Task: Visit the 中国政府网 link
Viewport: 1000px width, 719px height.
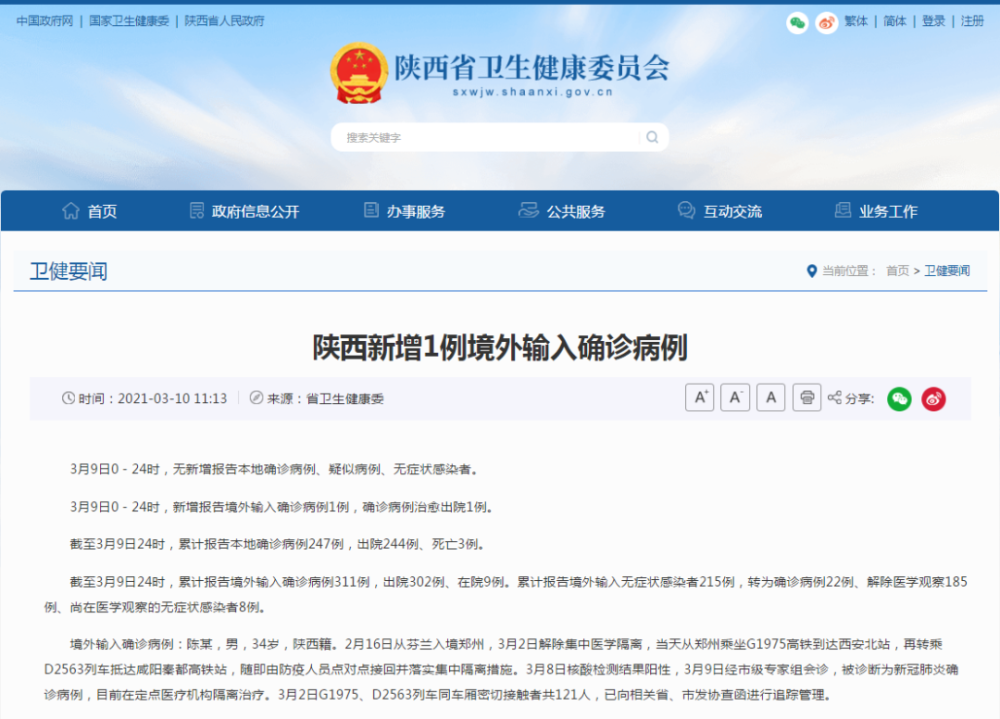Action: click(x=45, y=21)
